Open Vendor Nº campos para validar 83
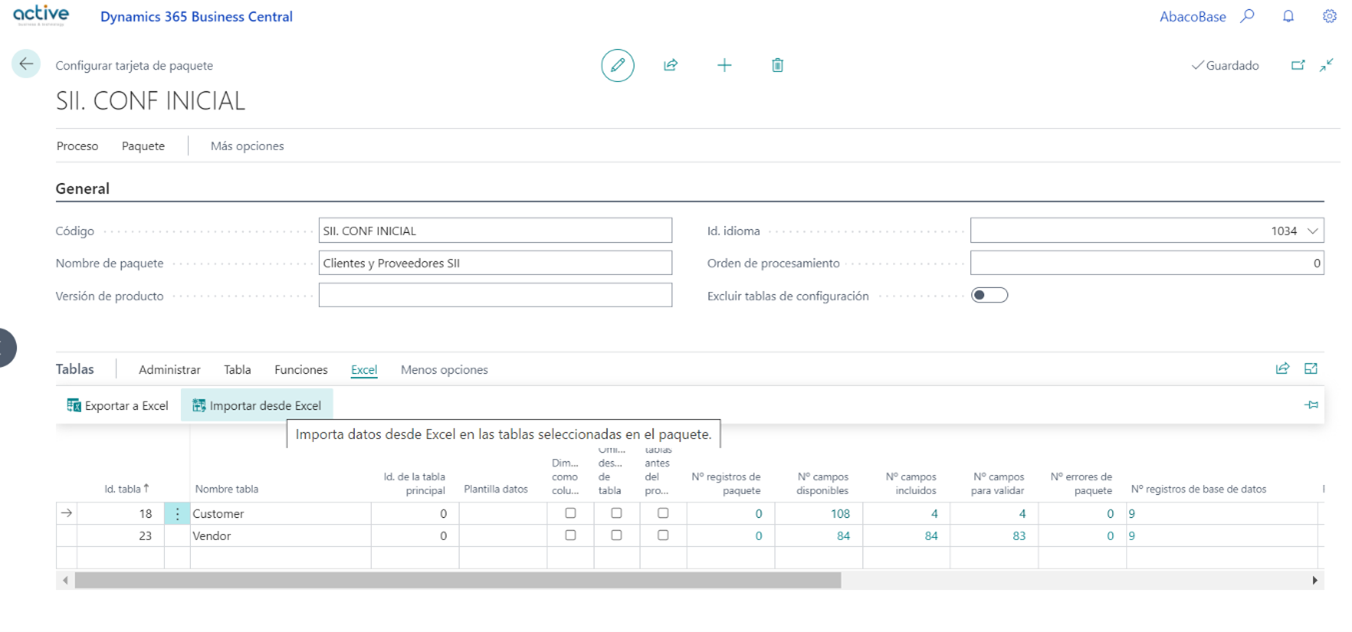Viewport: 1352px width, 632px height. pyautogui.click(x=1018, y=536)
